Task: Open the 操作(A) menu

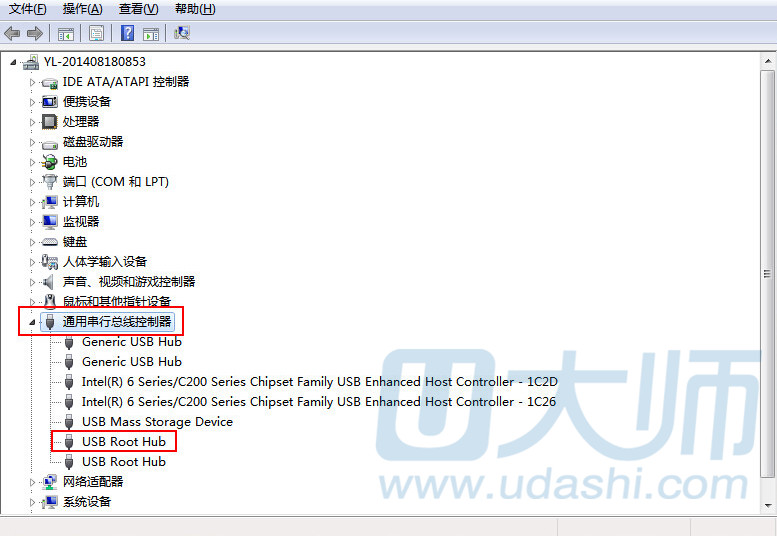Action: click(x=83, y=9)
